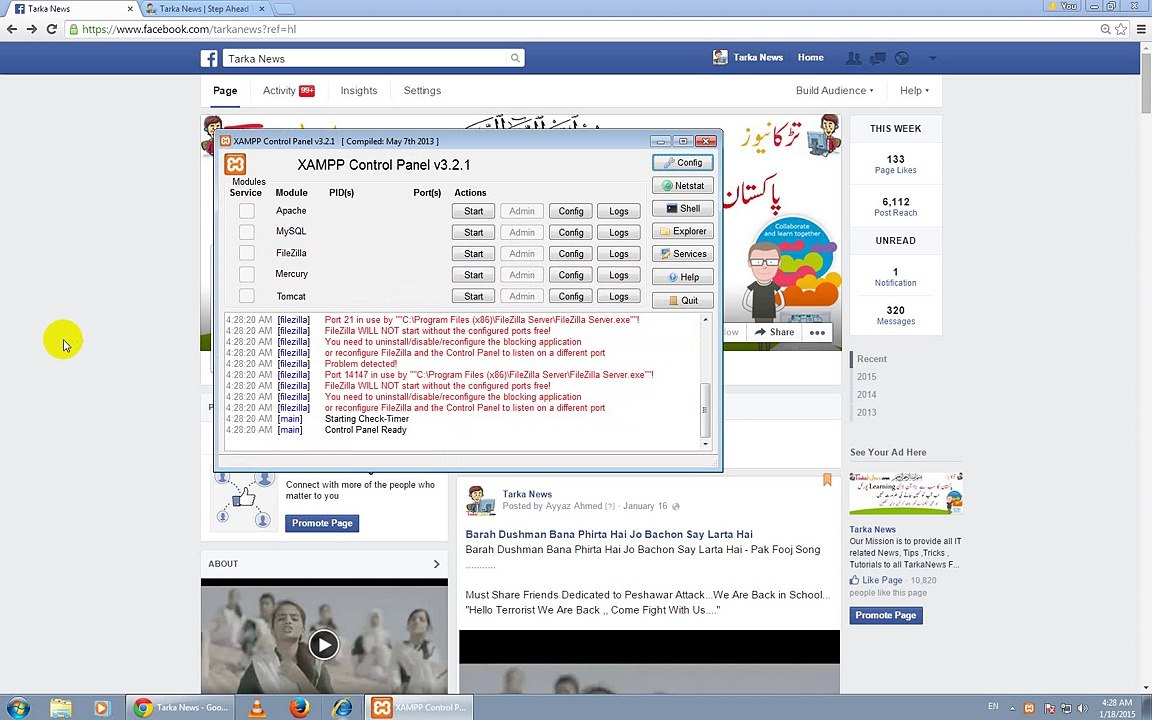Open VLC from taskbar
This screenshot has width=1152, height=720.
(x=256, y=708)
